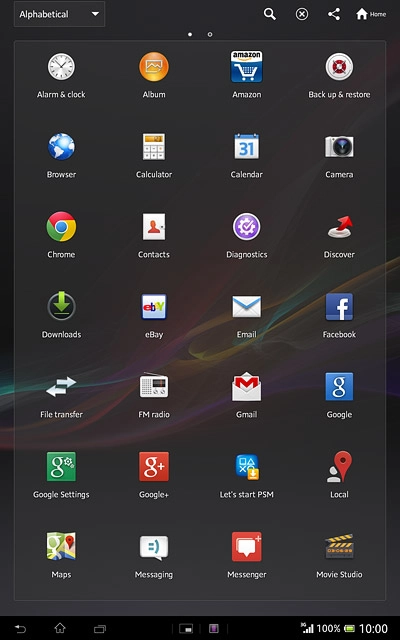400x640 pixels.
Task: Open the Downloads app
Action: (61, 306)
